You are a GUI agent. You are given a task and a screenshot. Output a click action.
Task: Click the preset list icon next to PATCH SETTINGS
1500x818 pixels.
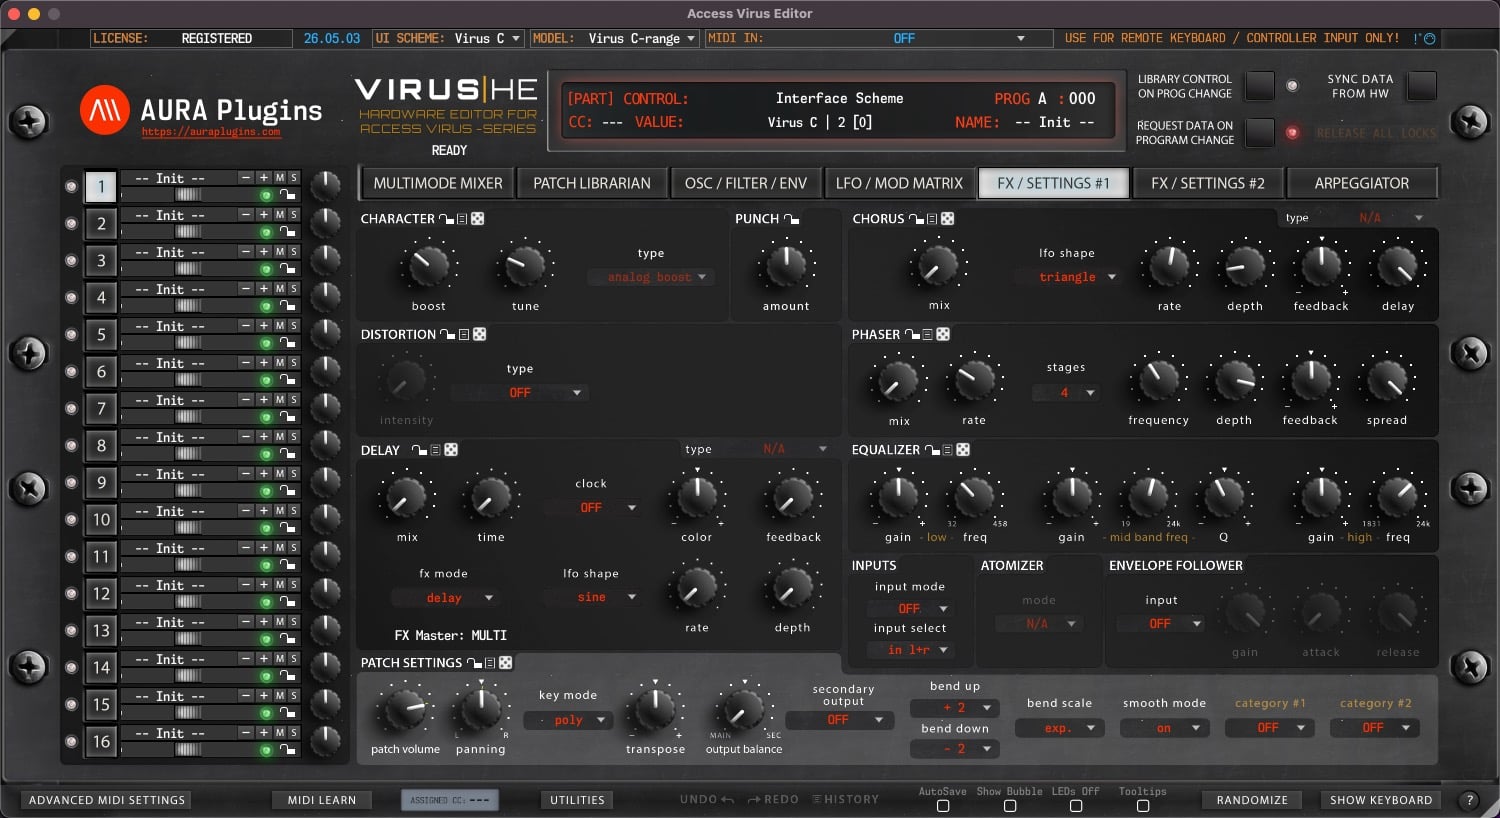click(x=490, y=663)
